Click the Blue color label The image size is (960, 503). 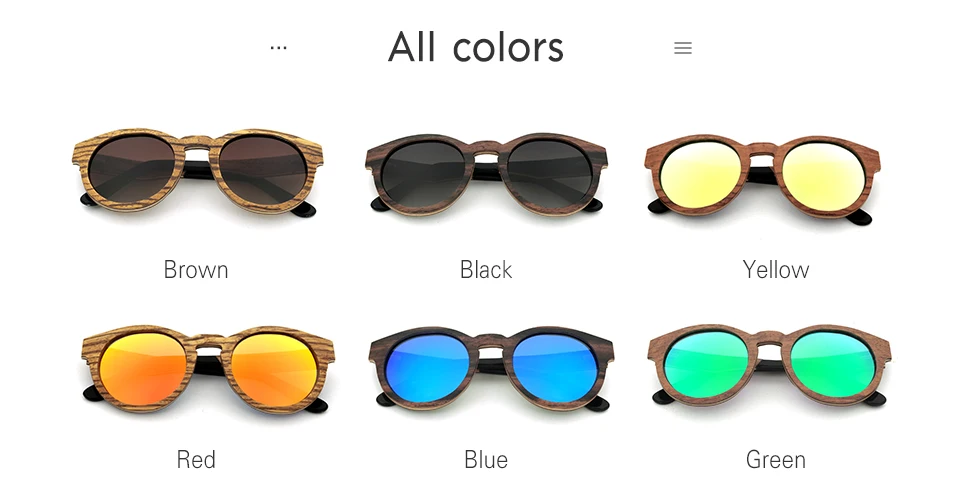[486, 460]
